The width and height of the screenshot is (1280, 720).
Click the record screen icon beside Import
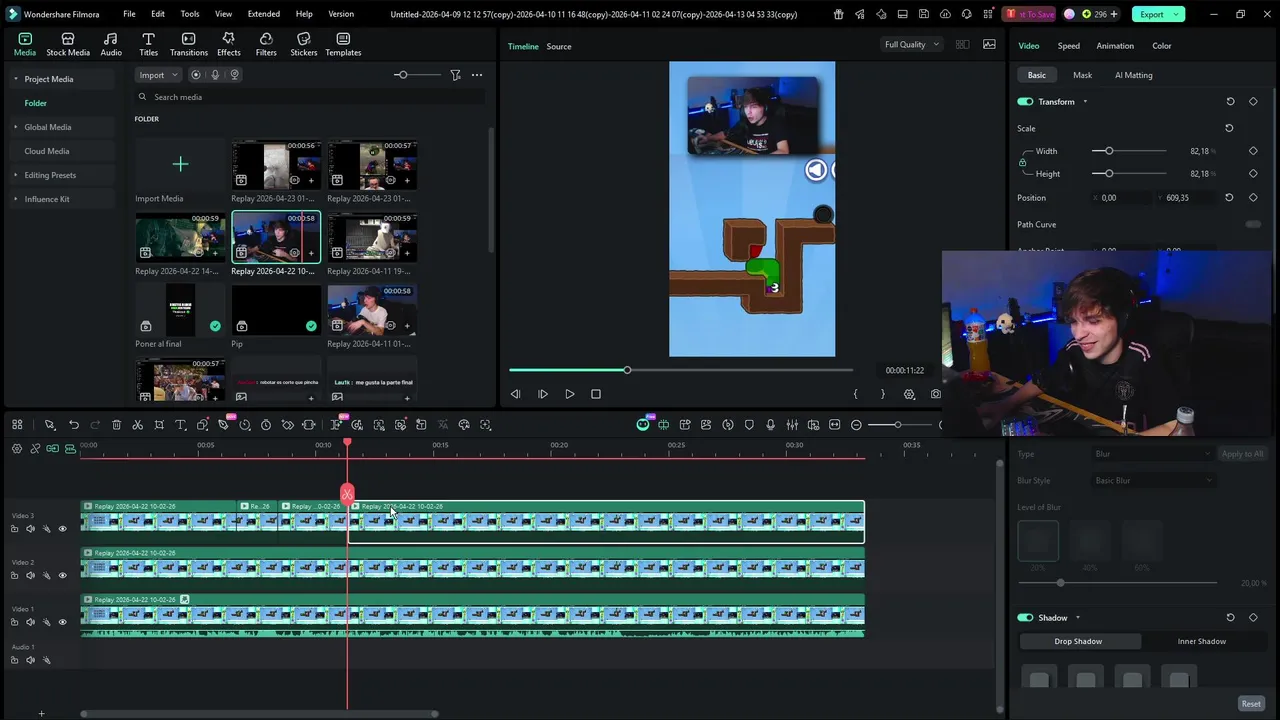pos(196,75)
